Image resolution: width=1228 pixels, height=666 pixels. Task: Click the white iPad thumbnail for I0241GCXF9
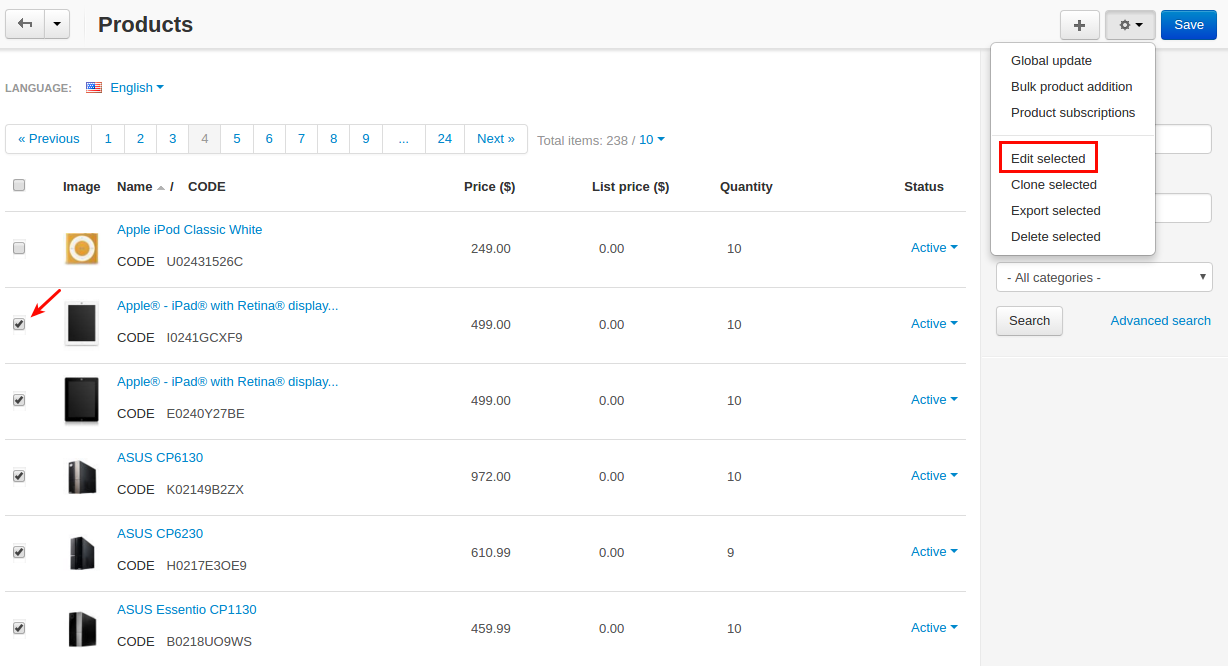tap(82, 324)
